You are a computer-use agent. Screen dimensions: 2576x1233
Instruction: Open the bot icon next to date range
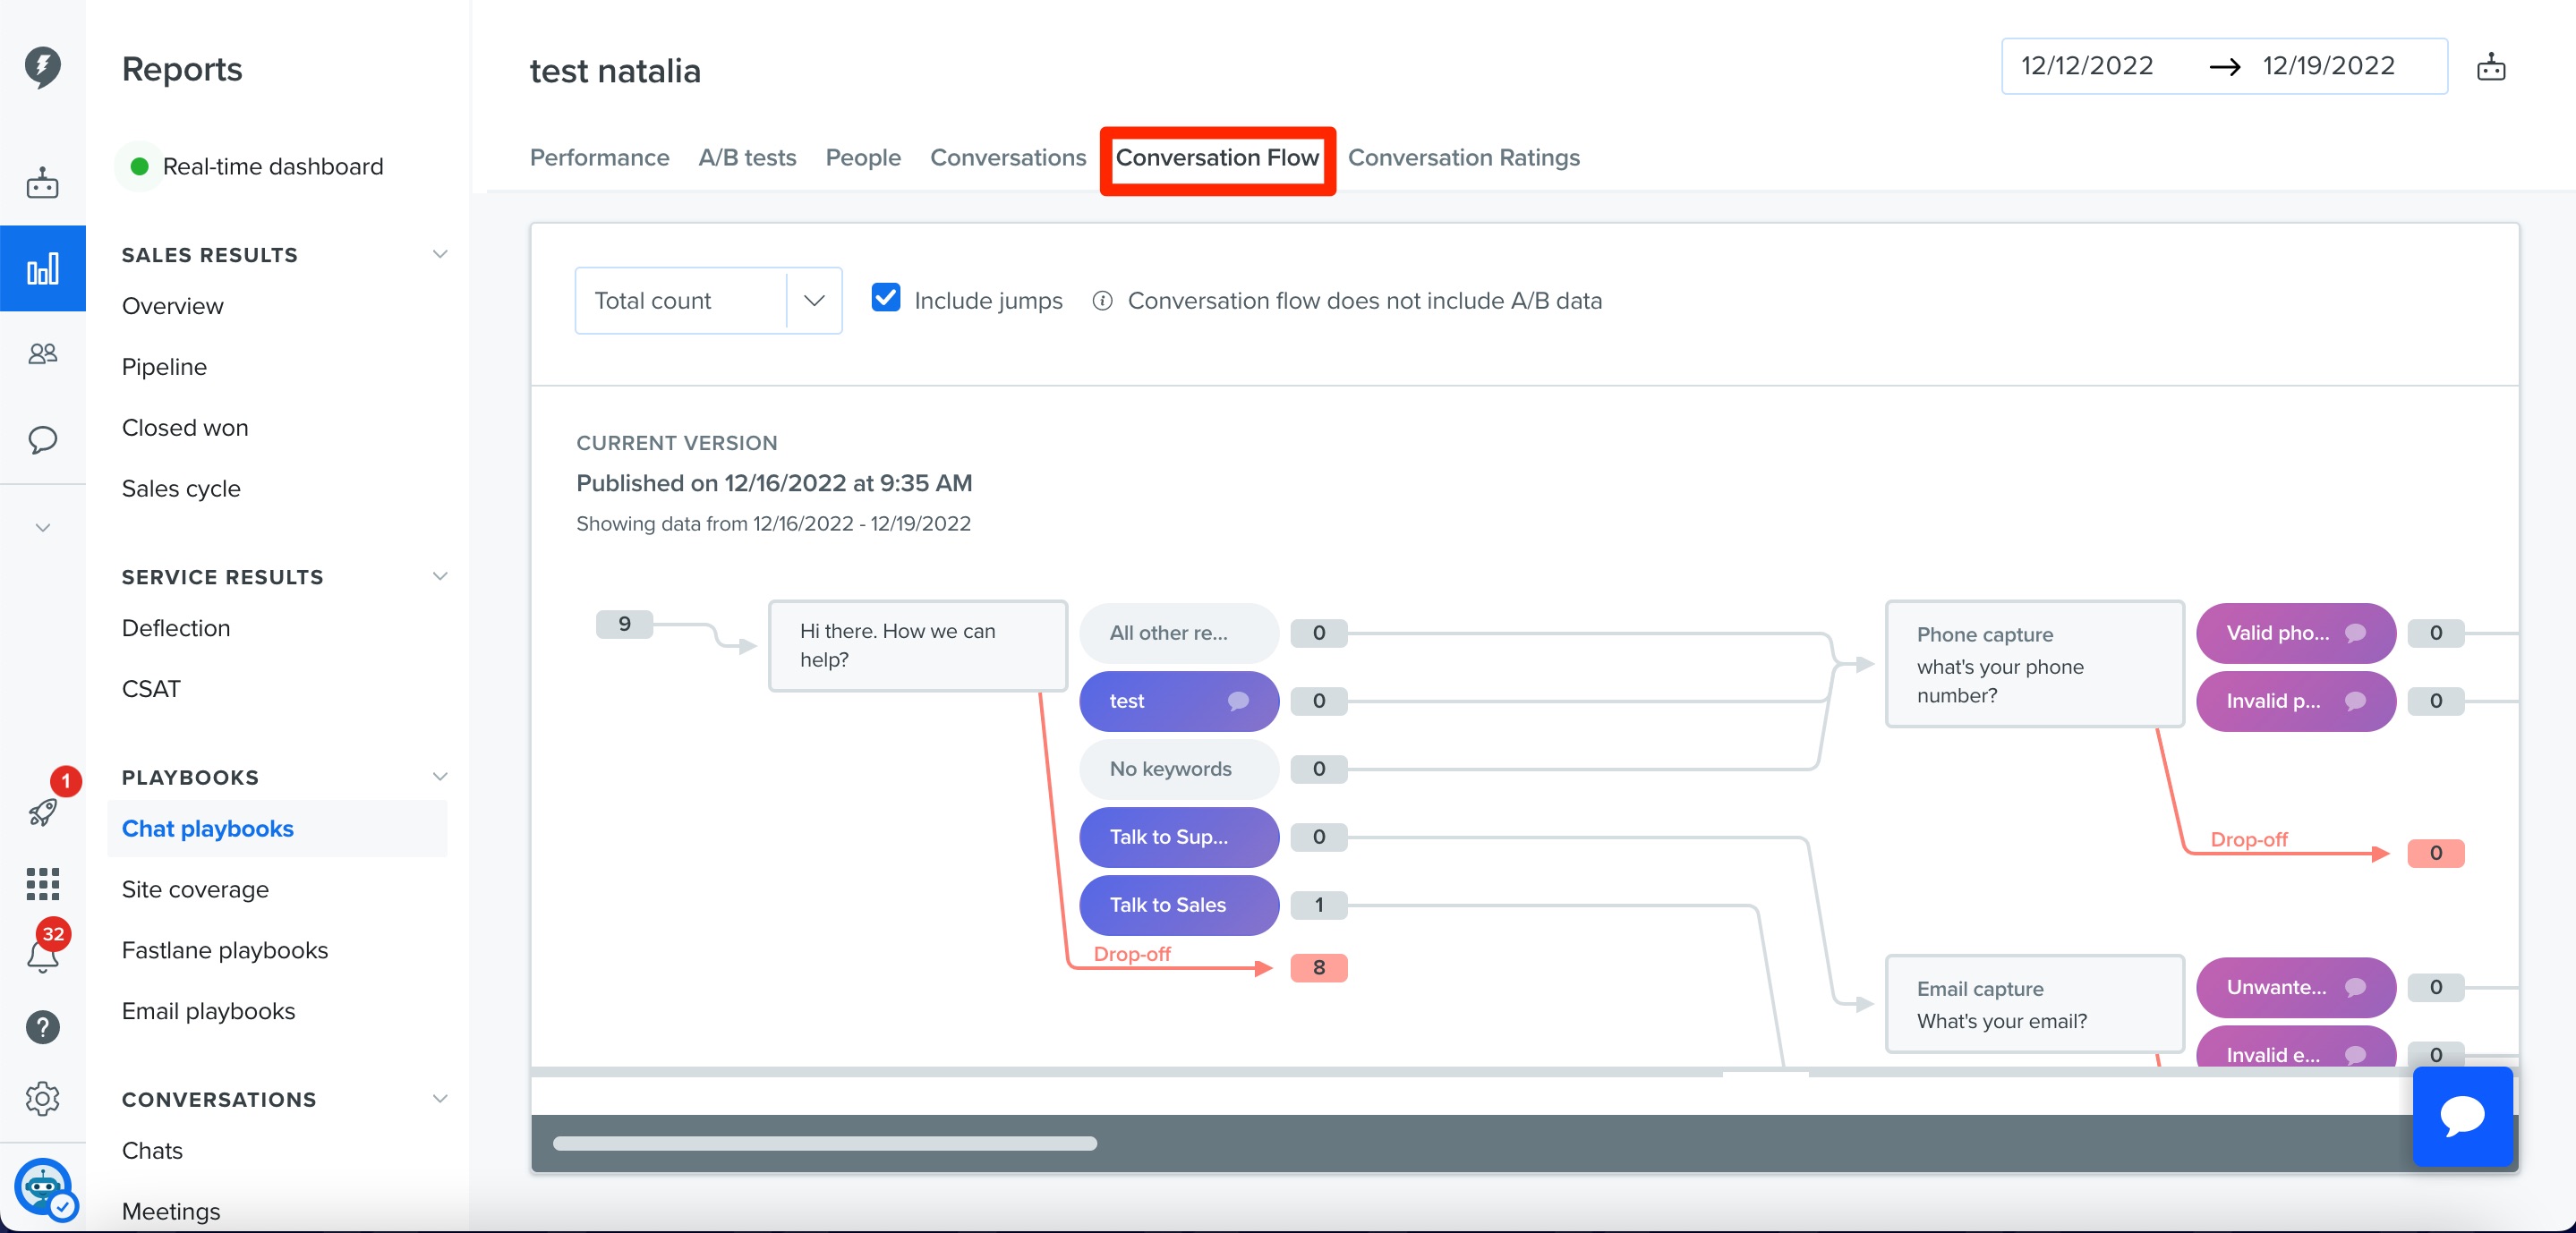point(2492,66)
